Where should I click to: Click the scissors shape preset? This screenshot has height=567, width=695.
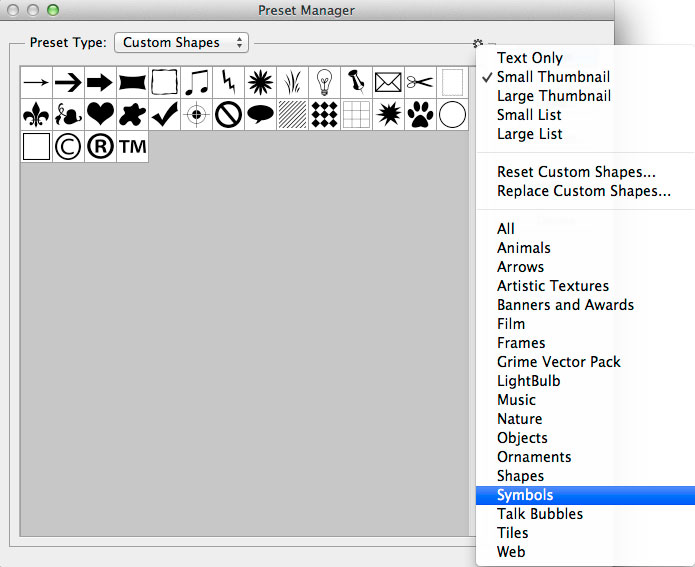click(x=420, y=83)
